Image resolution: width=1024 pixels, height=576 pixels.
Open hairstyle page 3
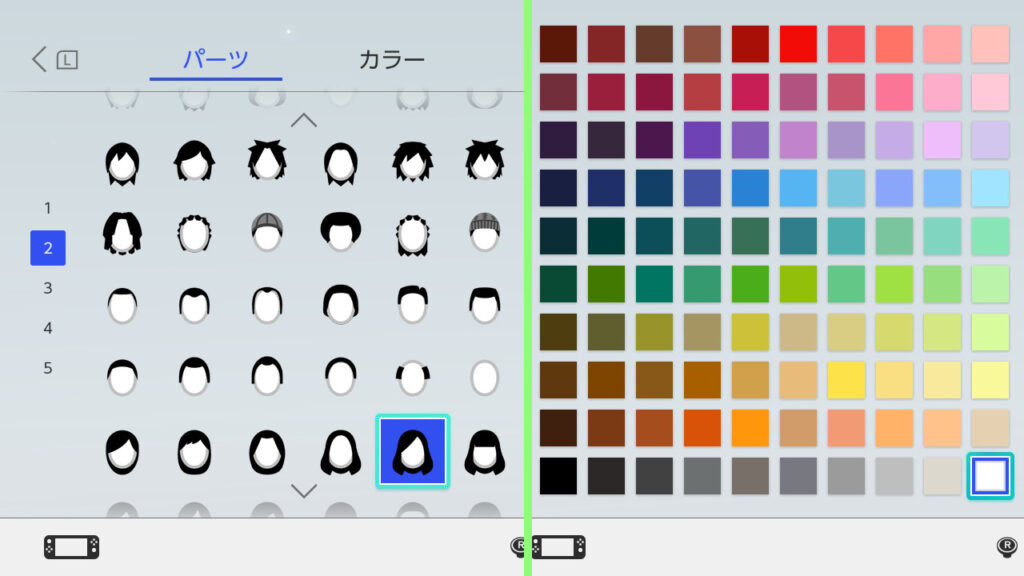48,288
